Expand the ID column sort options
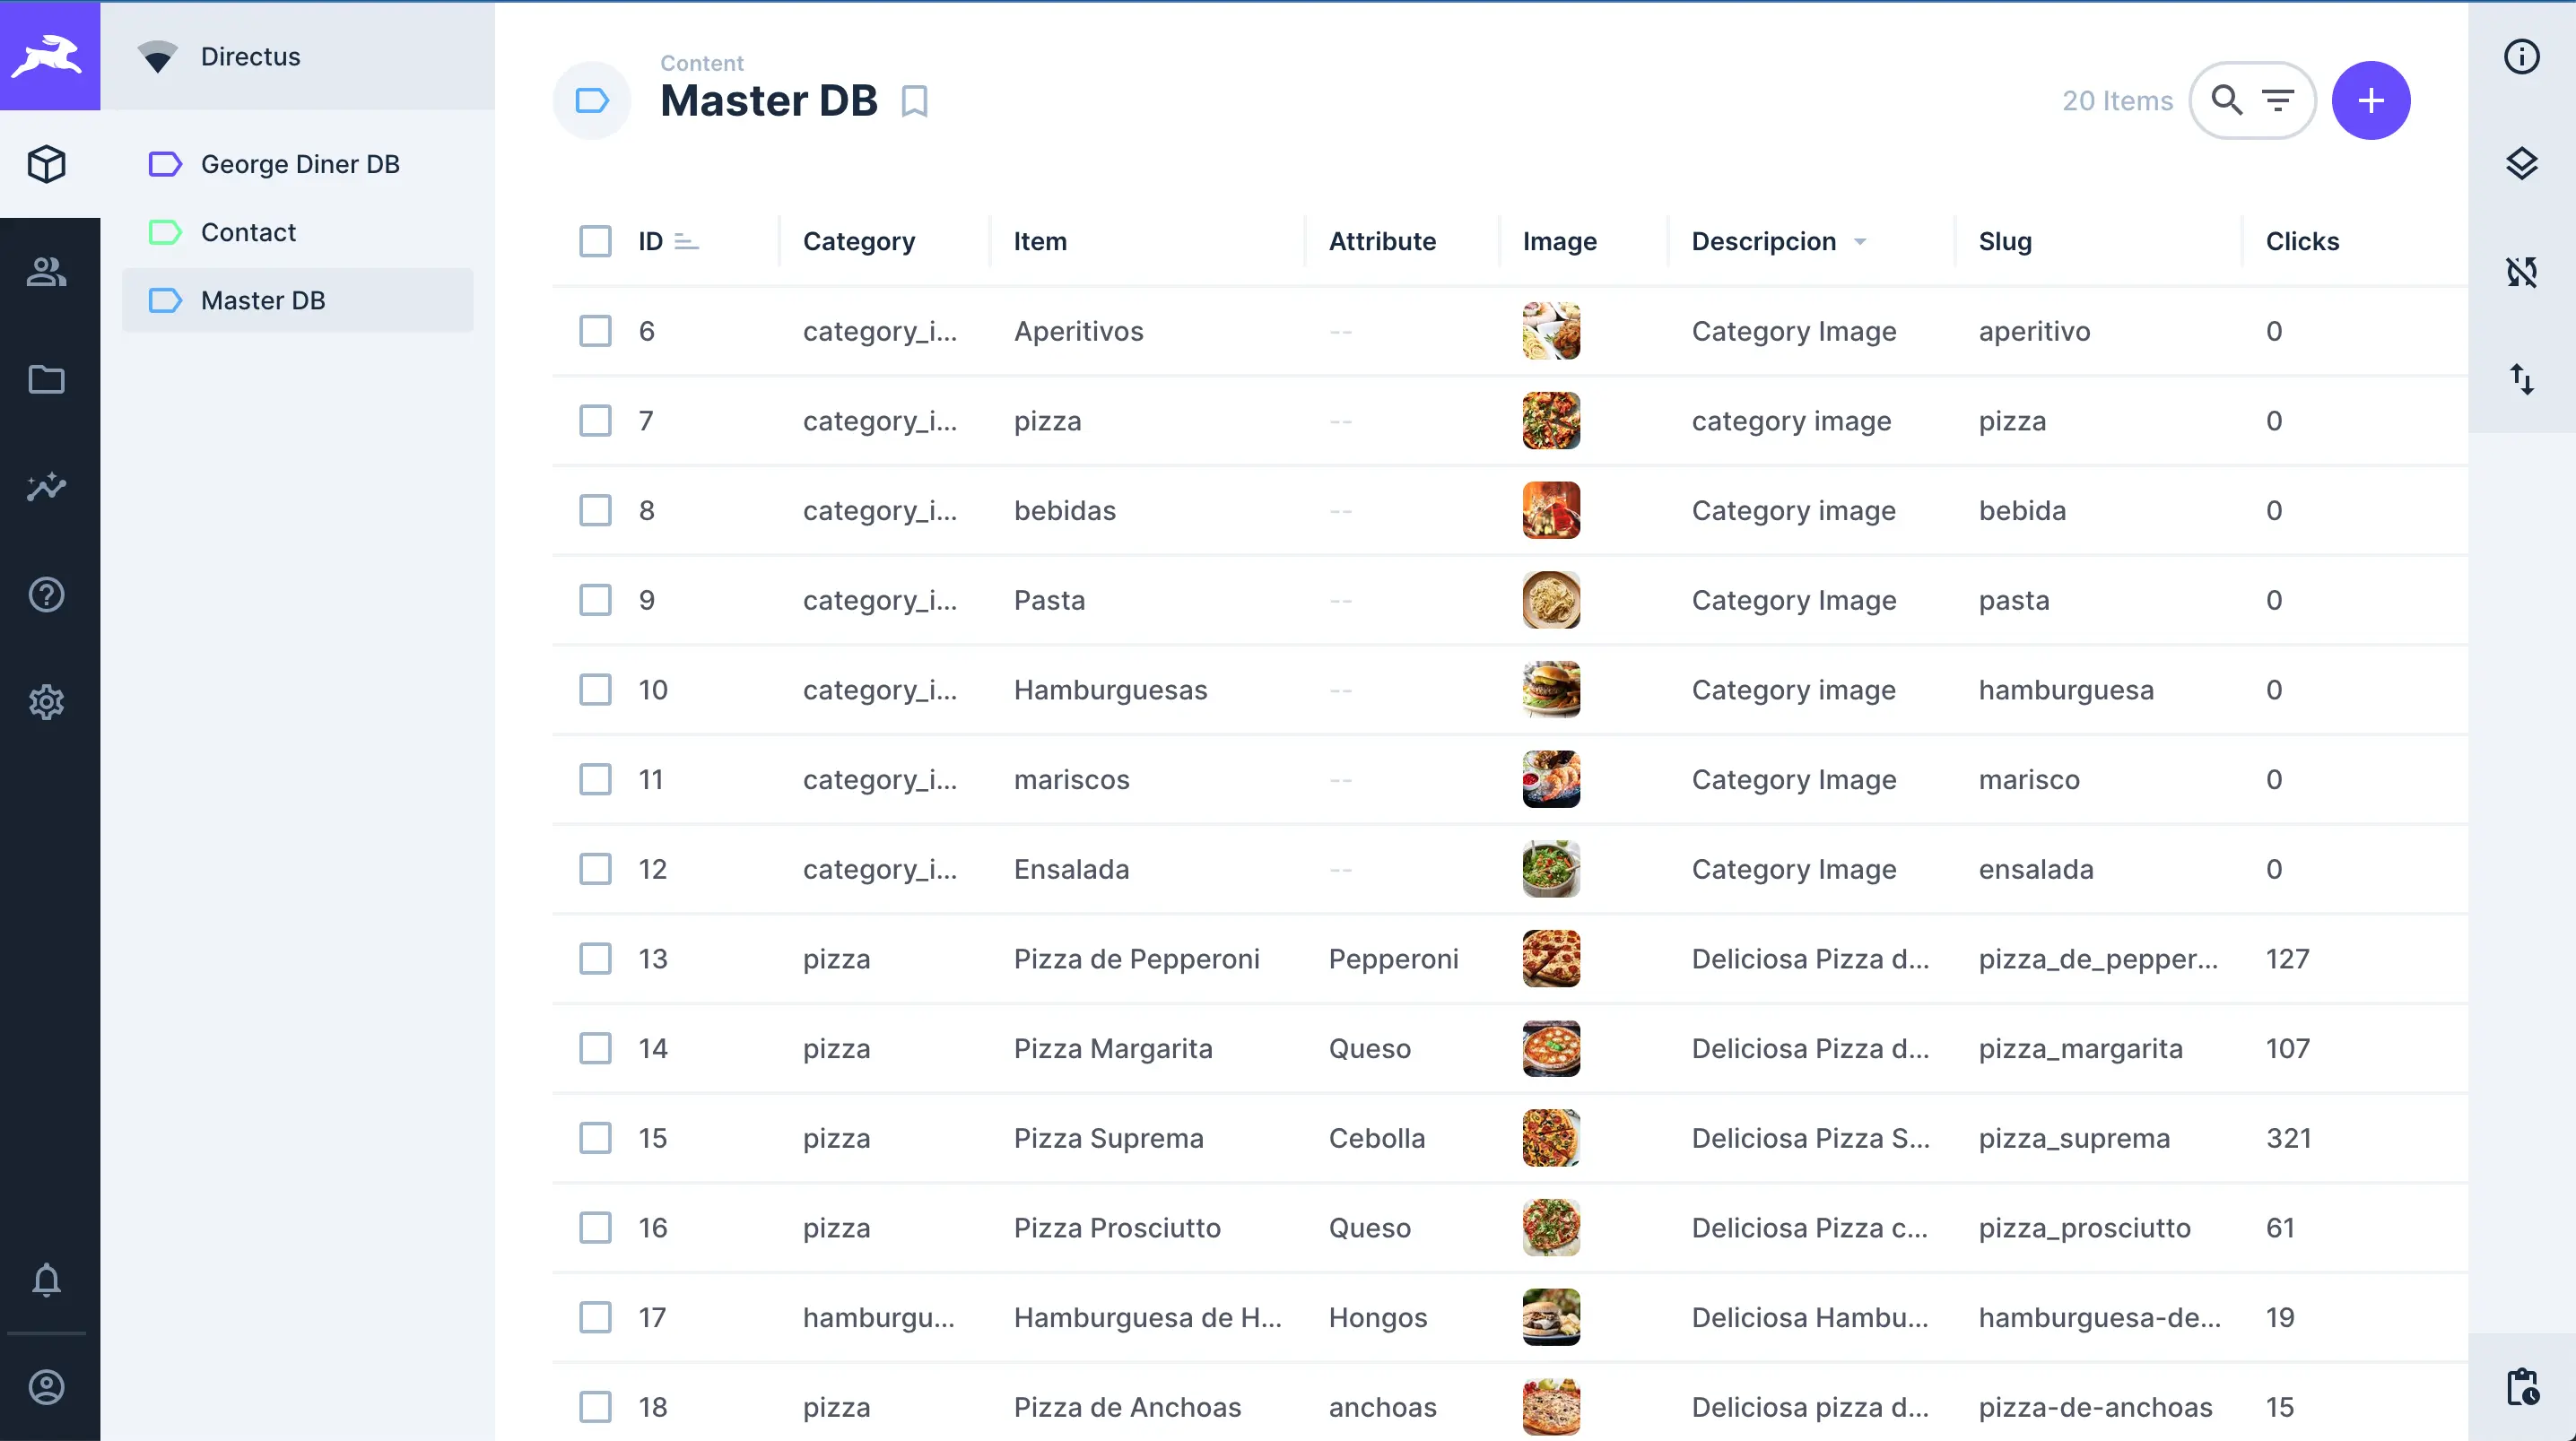 (686, 240)
